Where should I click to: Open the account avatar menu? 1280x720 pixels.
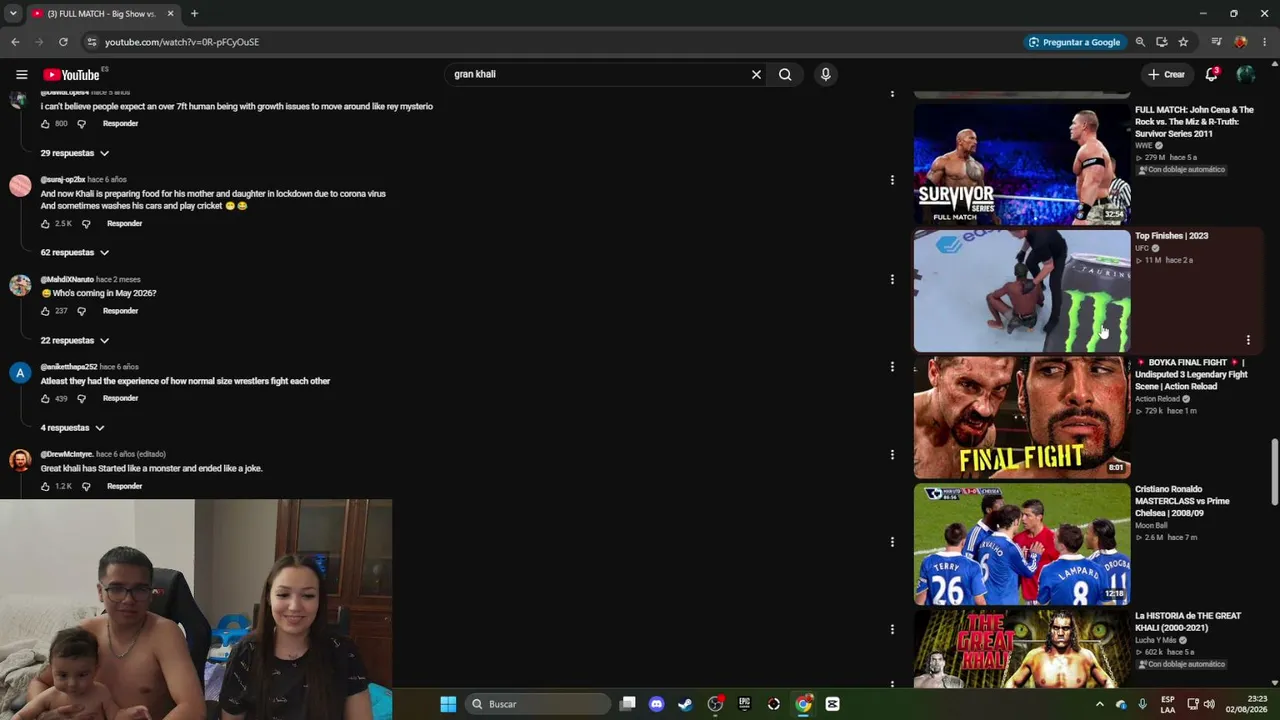(1245, 74)
